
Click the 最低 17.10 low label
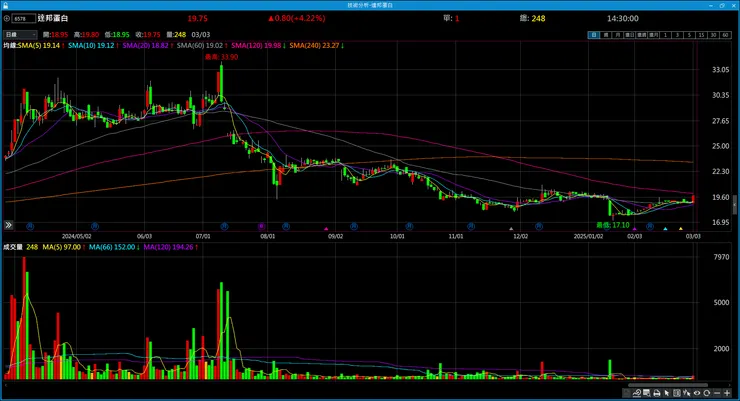[613, 225]
